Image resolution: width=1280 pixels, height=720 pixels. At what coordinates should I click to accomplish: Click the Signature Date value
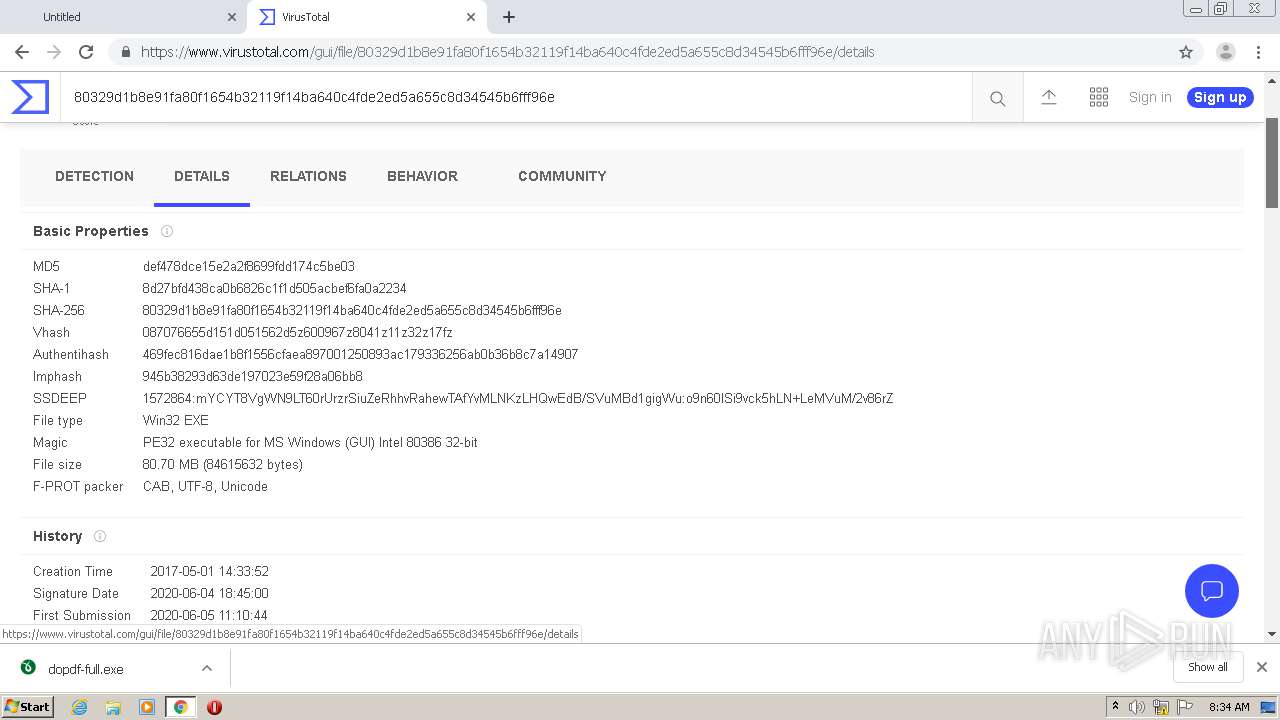[x=209, y=594]
